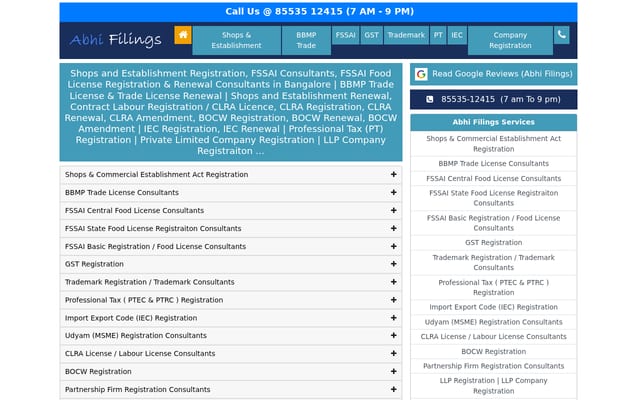Expand BOCW Registration plus icon
This screenshot has width=640, height=400.
(x=393, y=371)
